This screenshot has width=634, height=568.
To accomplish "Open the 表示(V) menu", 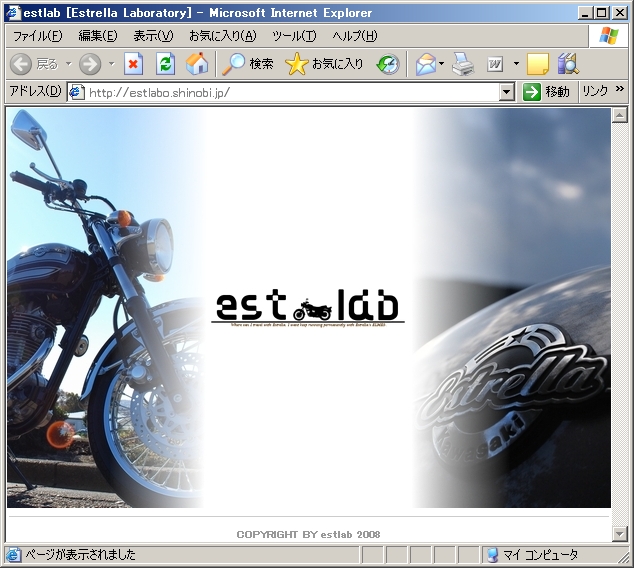I will point(153,36).
